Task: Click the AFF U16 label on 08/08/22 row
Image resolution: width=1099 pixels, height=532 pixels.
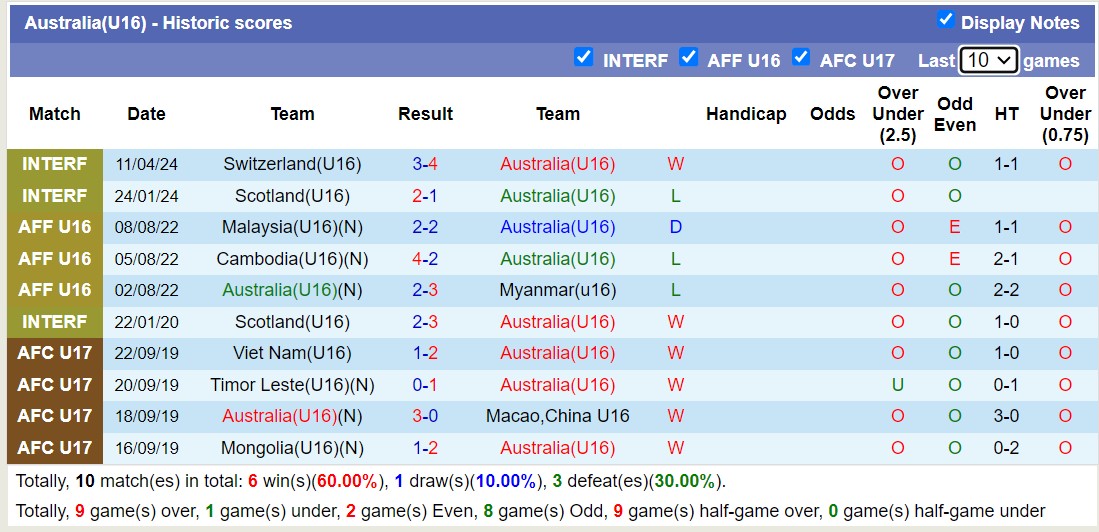Action: click(55, 227)
